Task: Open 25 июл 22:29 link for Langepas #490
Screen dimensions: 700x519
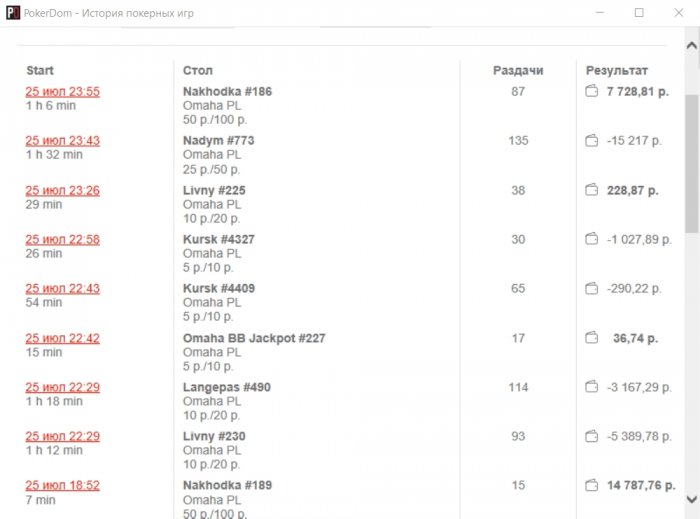Action: pos(62,387)
